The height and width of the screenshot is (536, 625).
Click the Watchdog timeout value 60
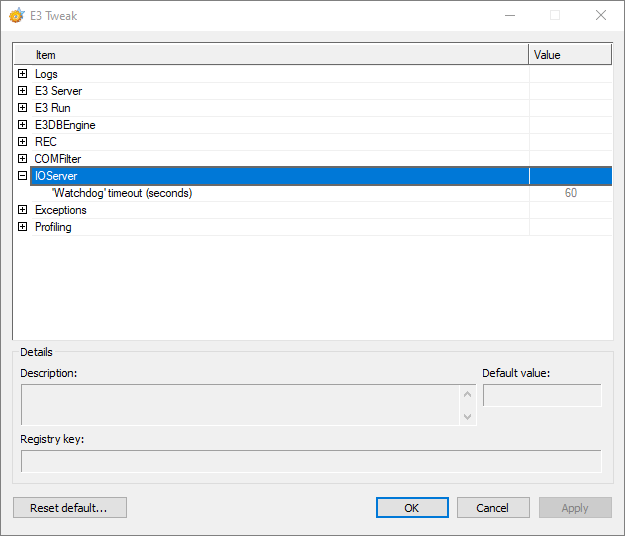[x=570, y=193]
